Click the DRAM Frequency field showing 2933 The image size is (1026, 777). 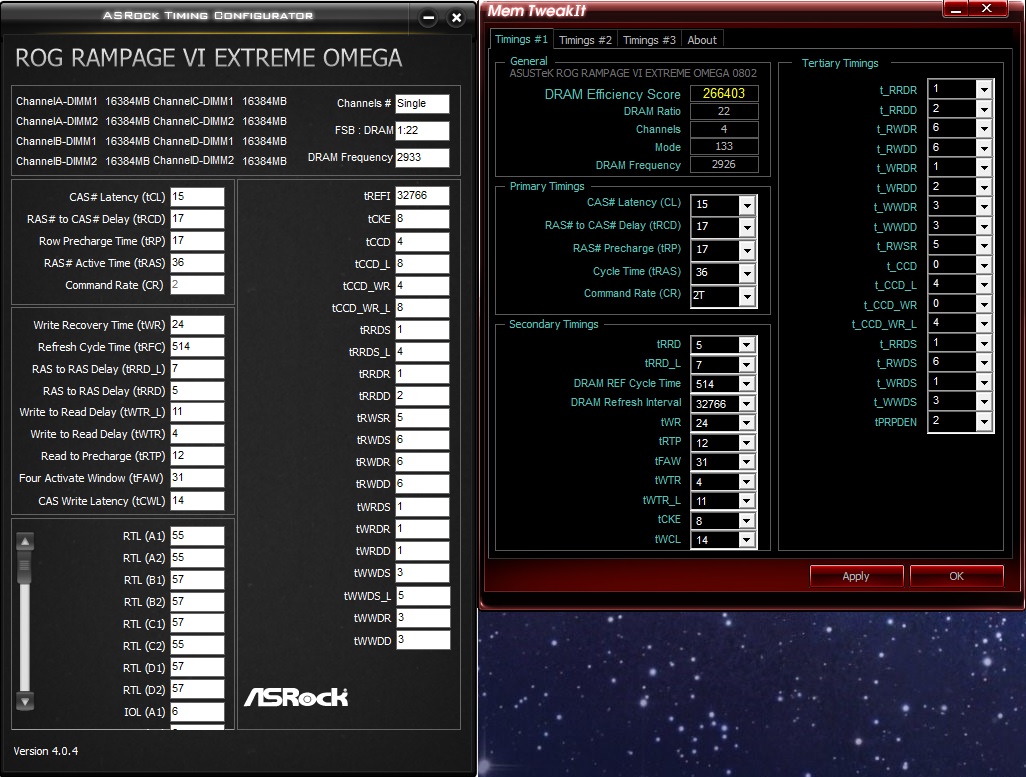pos(422,158)
